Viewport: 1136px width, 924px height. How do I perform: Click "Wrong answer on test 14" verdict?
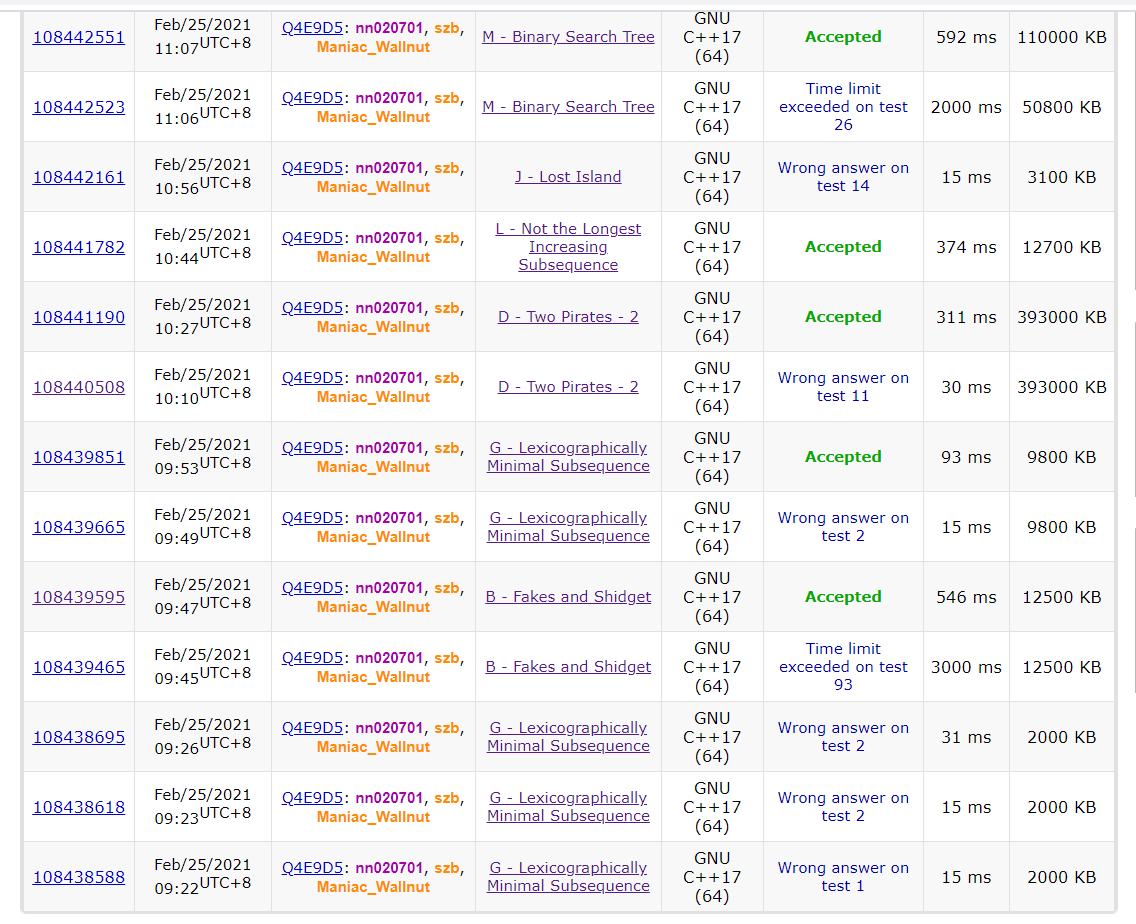[843, 177]
